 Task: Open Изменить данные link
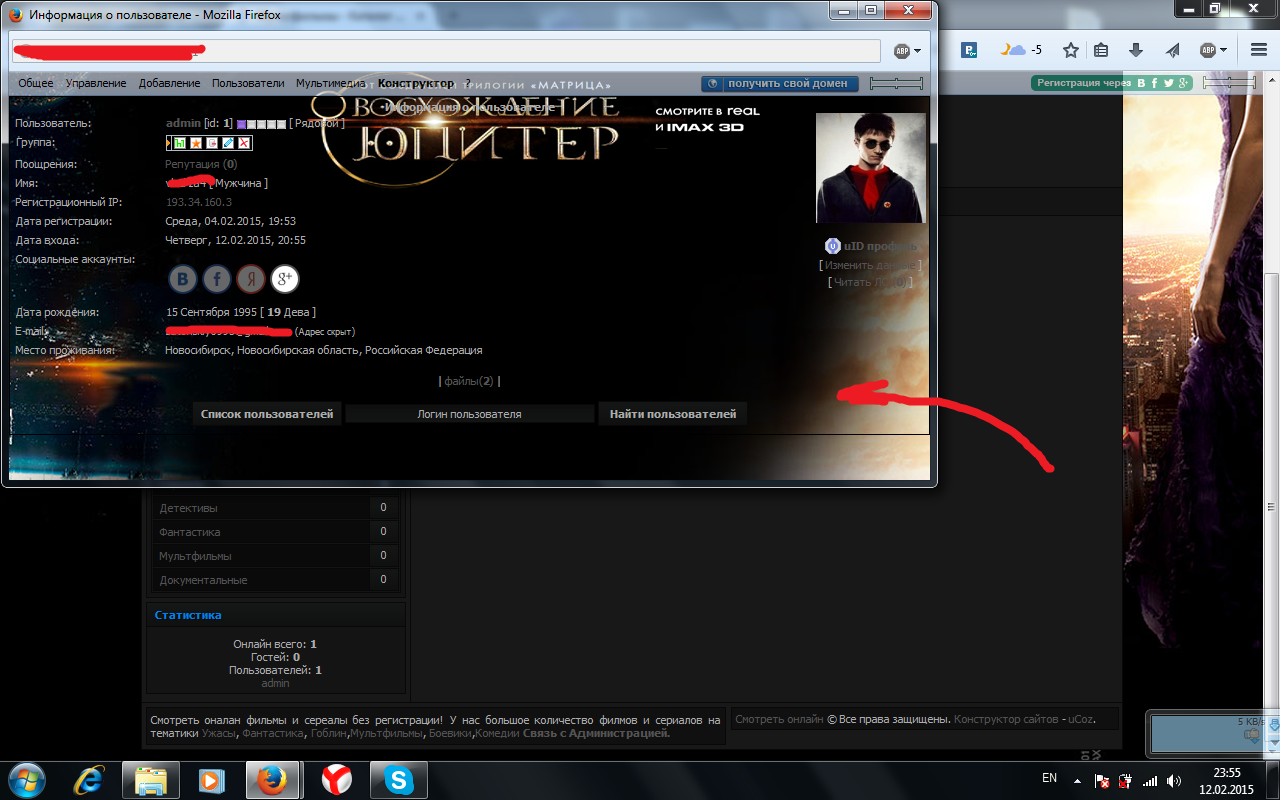pyautogui.click(x=870, y=265)
